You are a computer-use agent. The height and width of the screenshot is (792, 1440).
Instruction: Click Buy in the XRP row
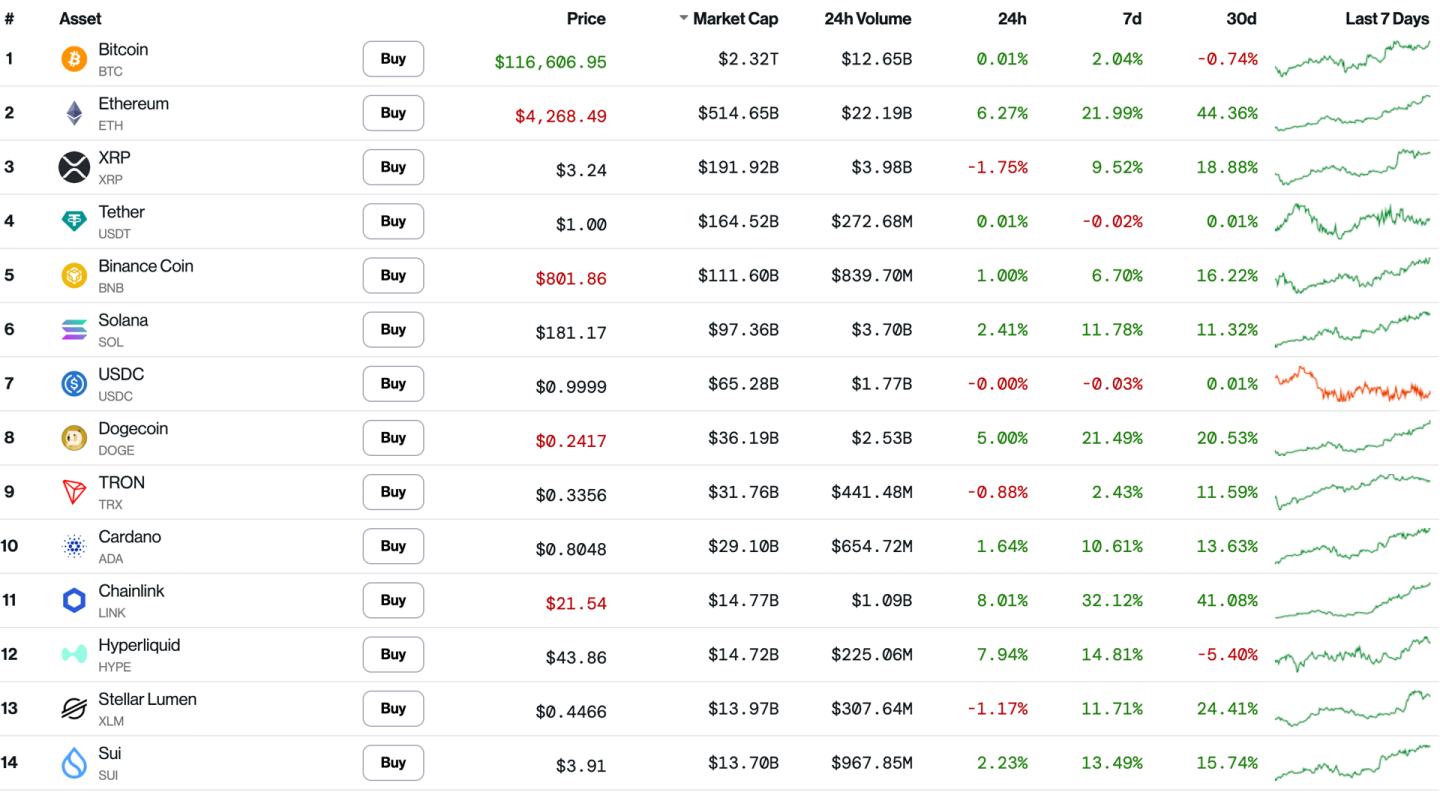pyautogui.click(x=393, y=167)
